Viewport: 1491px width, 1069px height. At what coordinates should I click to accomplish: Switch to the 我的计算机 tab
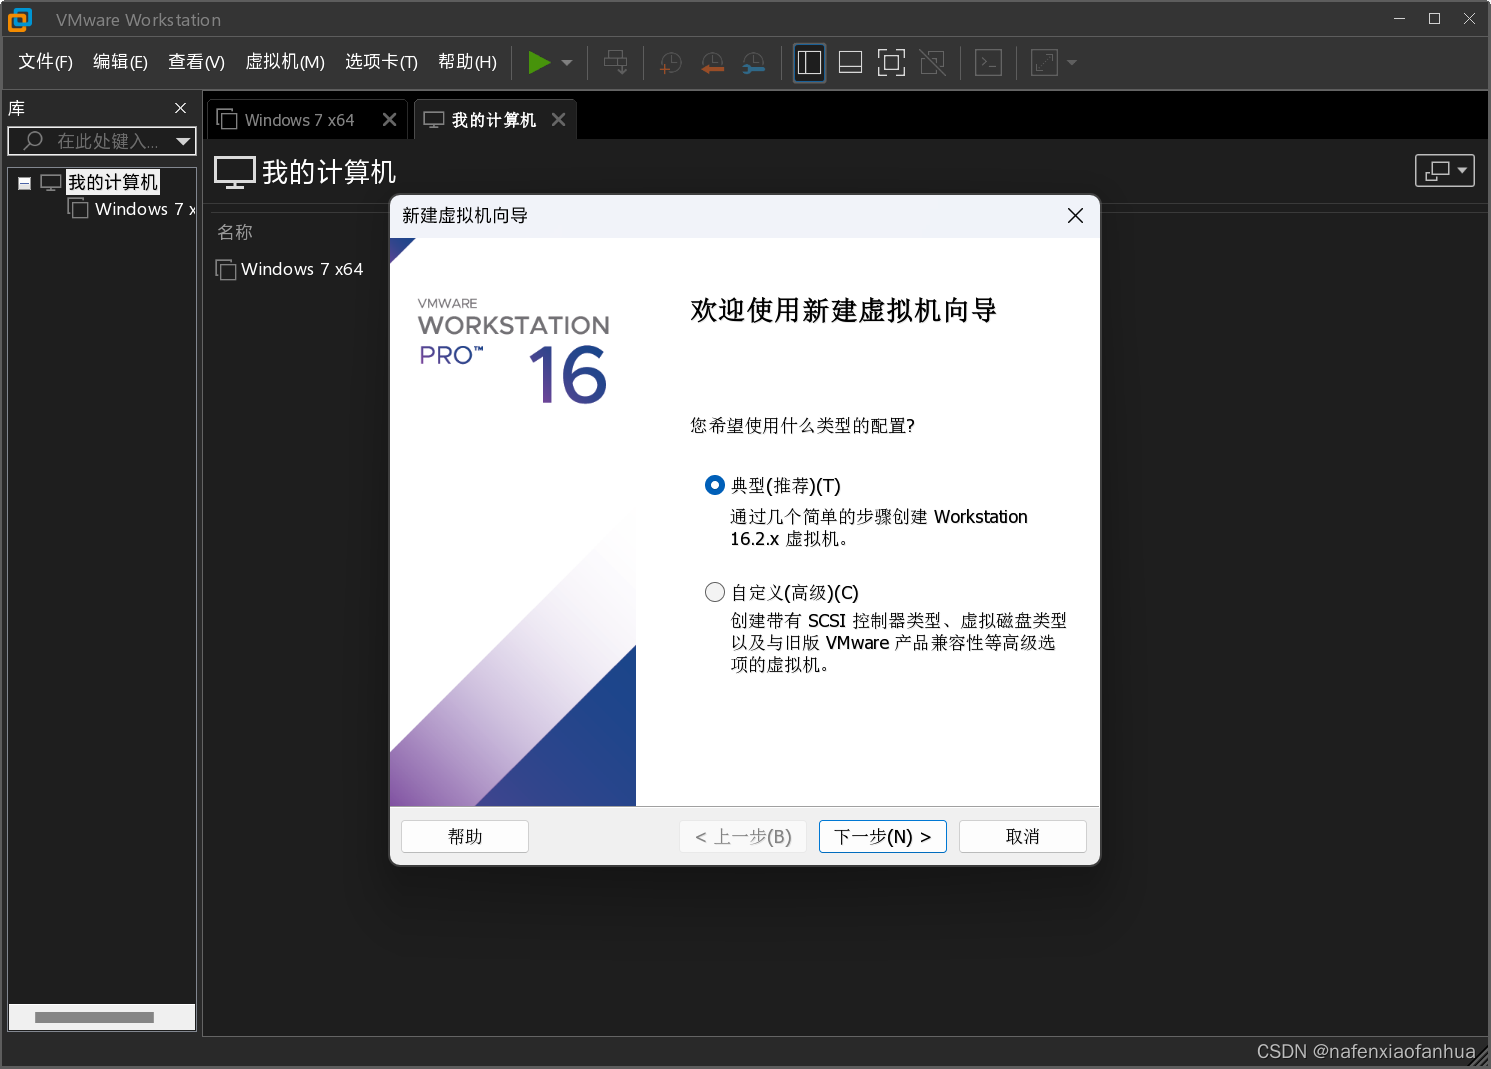click(494, 120)
